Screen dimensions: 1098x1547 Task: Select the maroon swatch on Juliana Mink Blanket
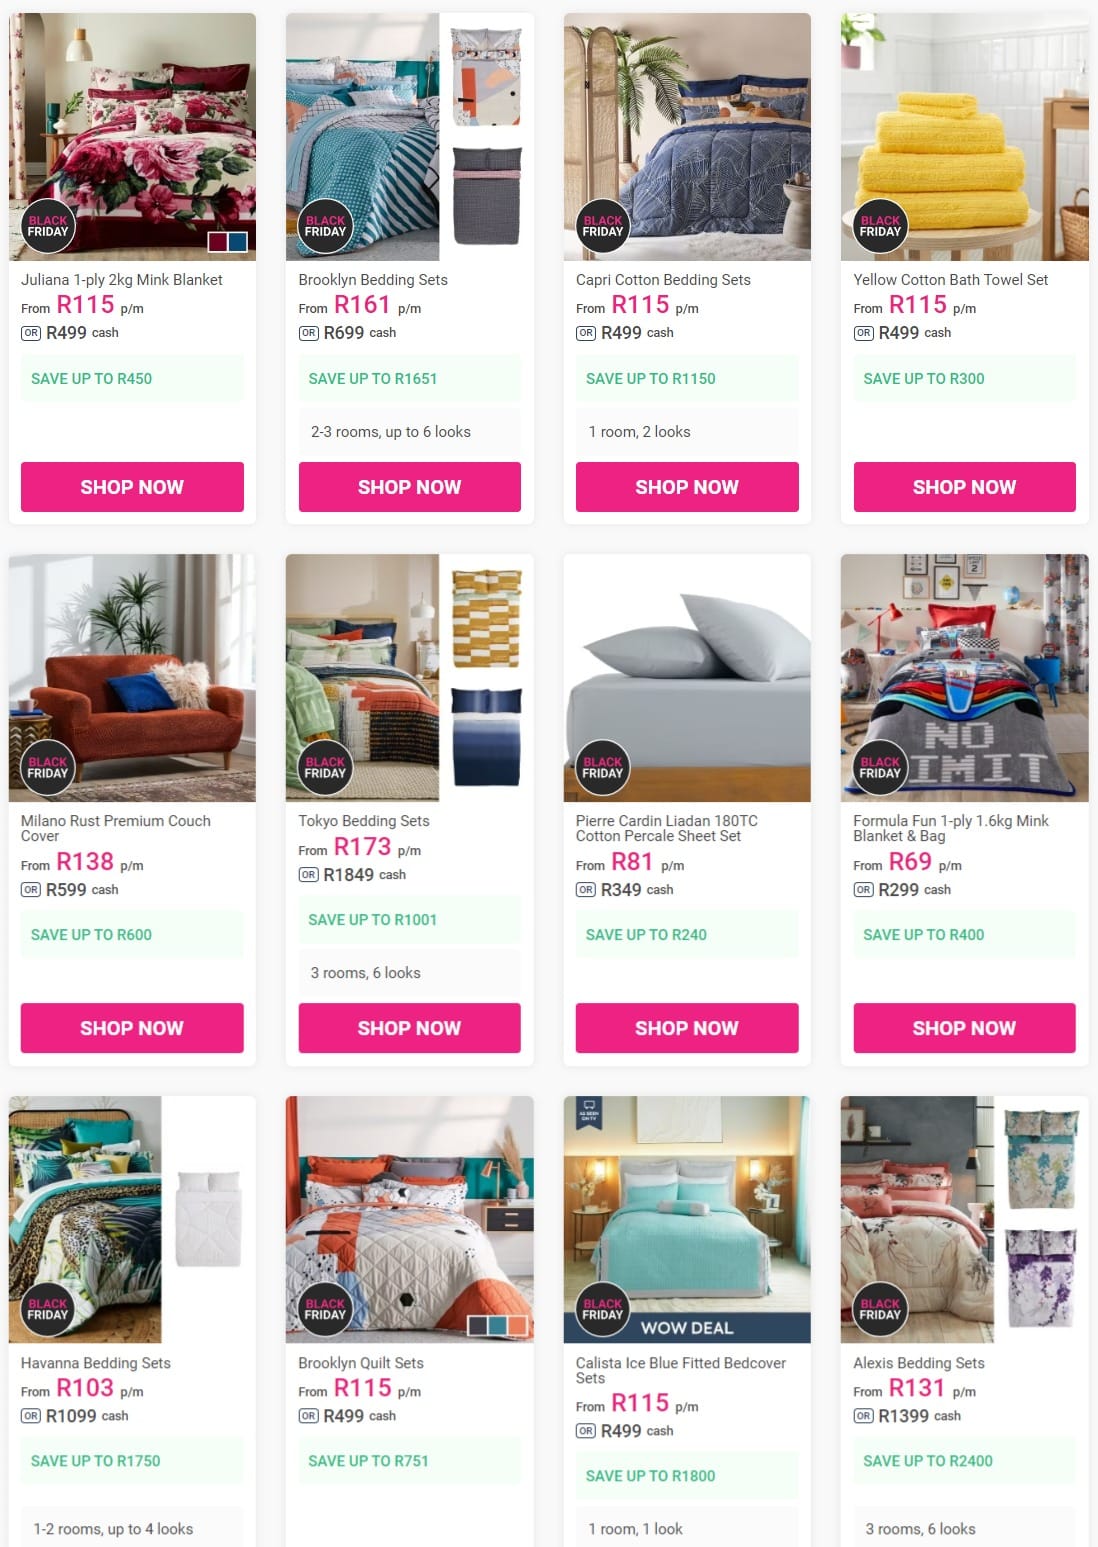(218, 242)
